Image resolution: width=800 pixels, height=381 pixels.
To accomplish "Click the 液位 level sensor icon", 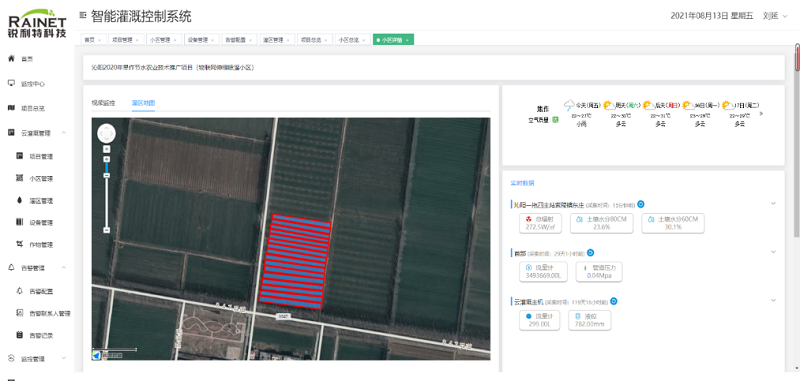I will [x=578, y=316].
